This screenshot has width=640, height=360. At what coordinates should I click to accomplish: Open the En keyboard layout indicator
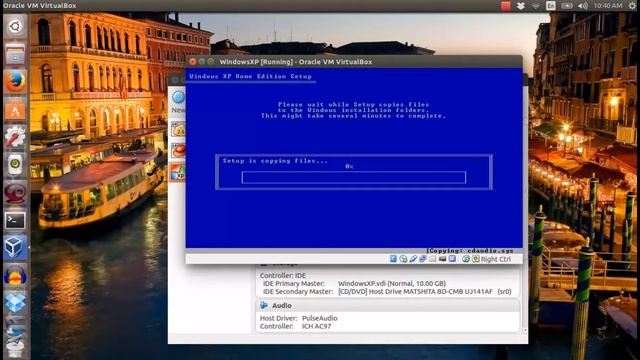point(551,6)
